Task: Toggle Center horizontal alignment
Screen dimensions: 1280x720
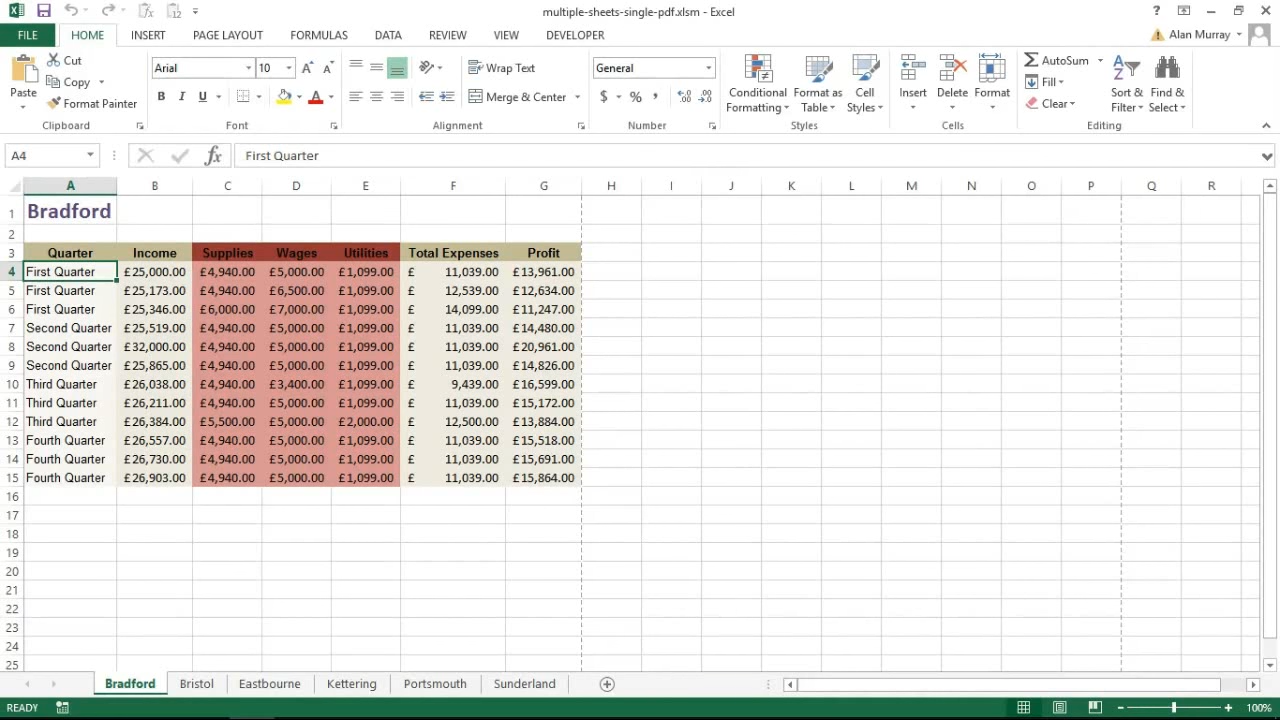Action: tap(376, 97)
